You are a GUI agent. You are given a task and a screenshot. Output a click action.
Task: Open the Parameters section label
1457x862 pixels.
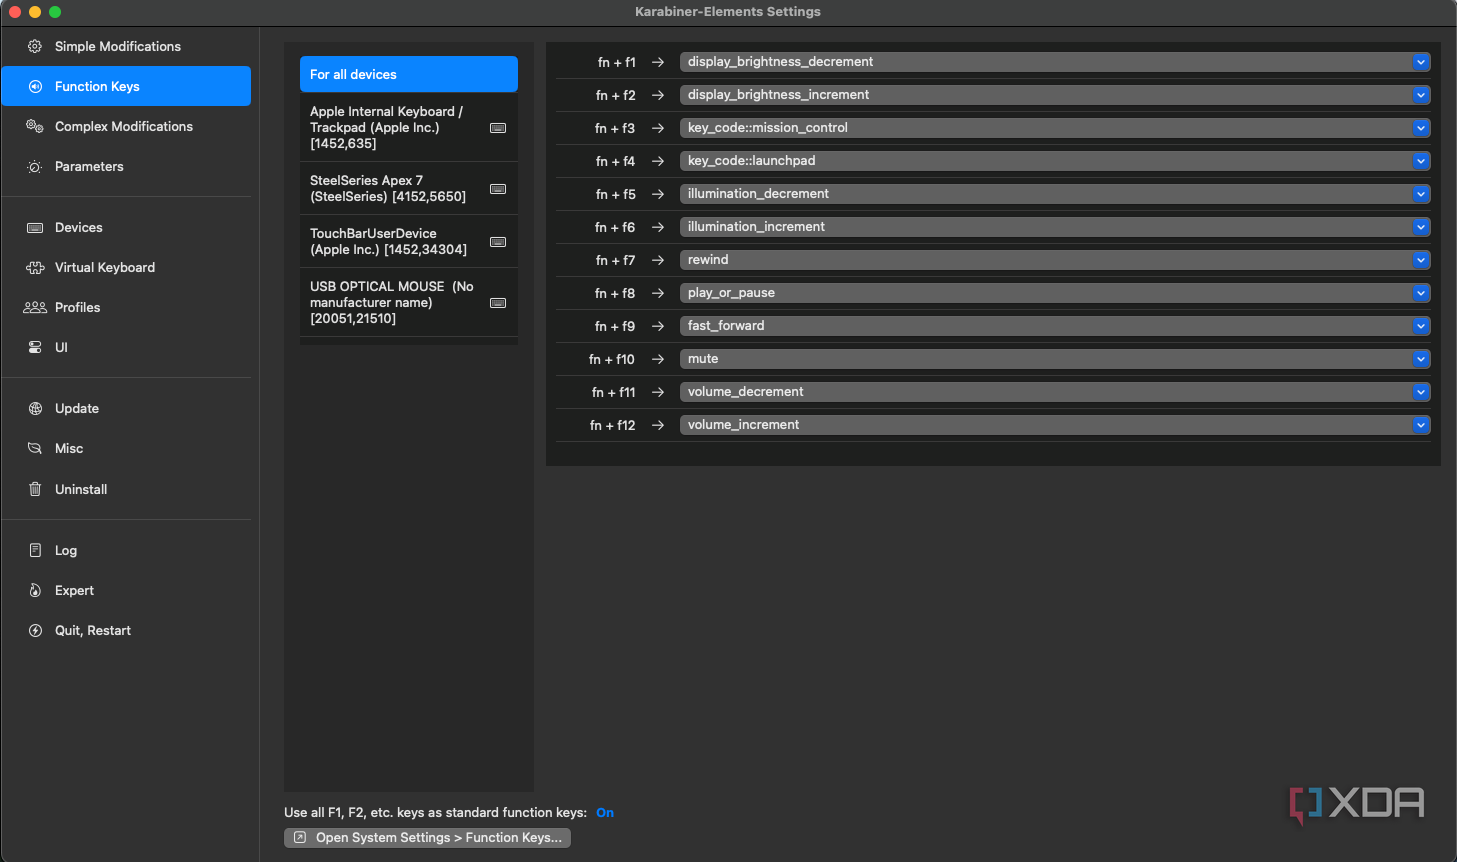tap(89, 167)
